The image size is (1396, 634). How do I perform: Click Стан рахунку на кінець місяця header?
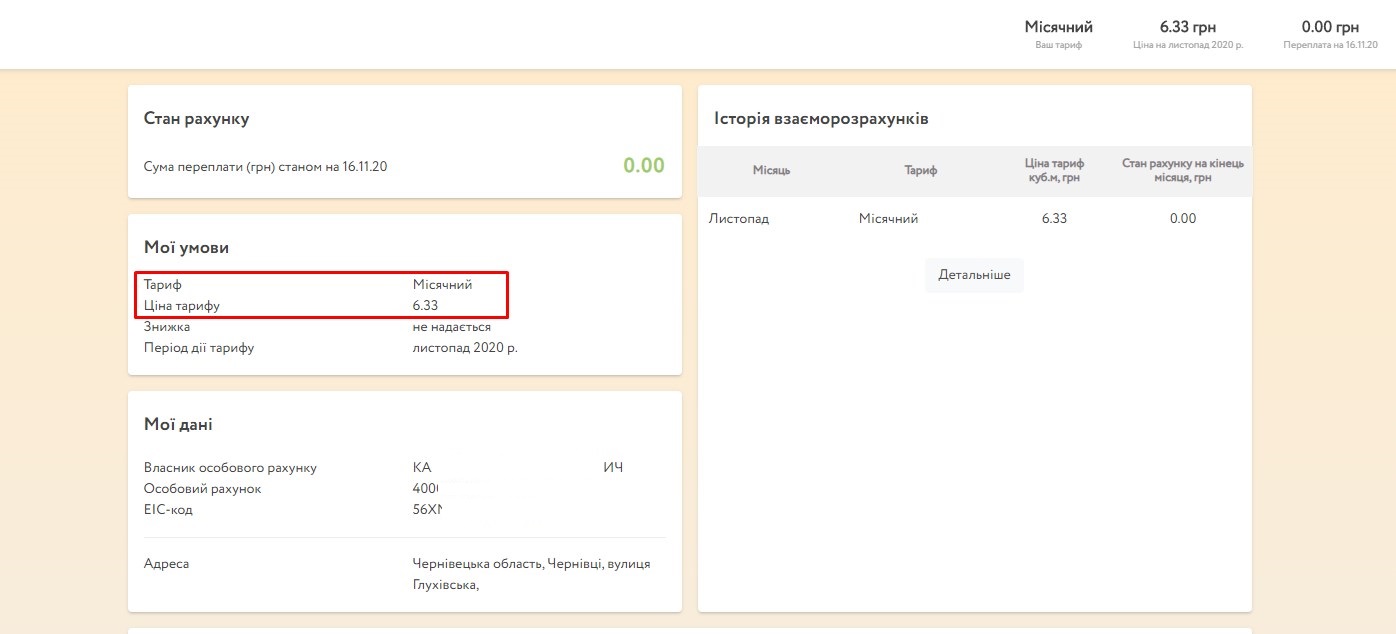coord(1182,170)
